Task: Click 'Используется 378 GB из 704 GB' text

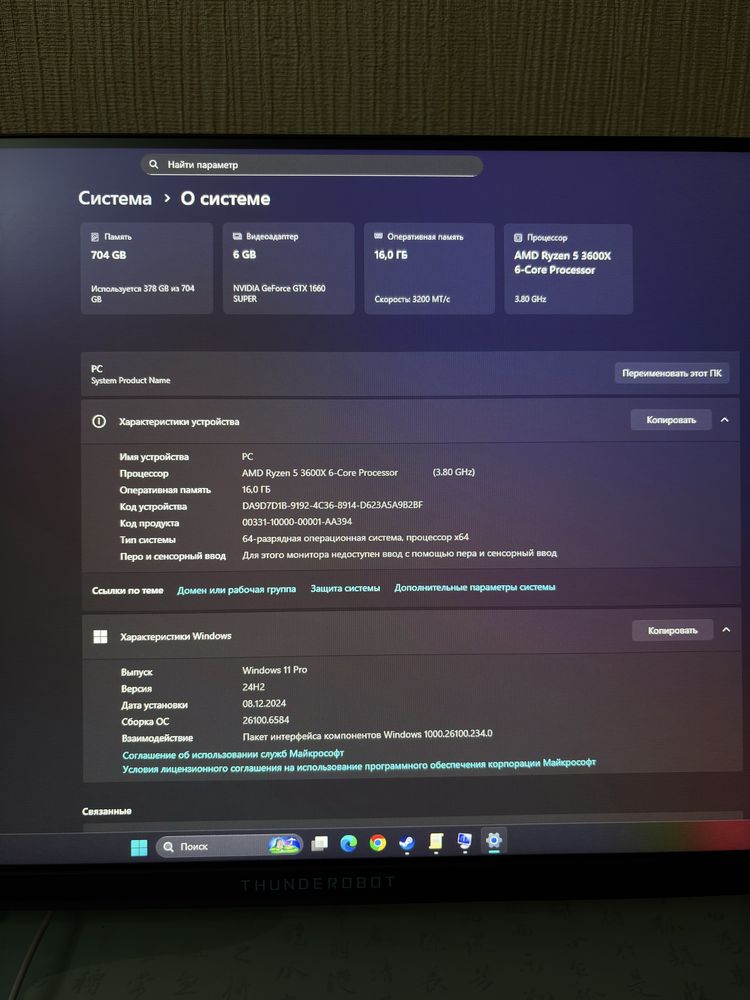Action: pos(143,293)
